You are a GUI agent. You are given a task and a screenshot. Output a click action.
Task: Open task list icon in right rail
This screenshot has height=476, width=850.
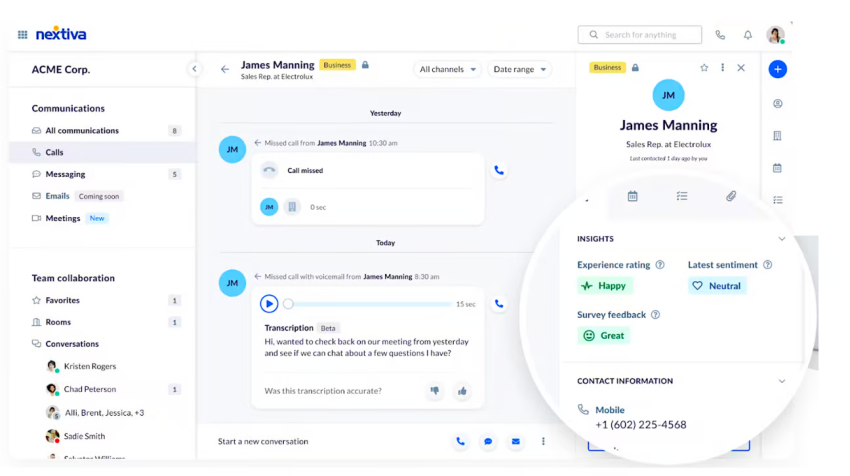tap(777, 200)
